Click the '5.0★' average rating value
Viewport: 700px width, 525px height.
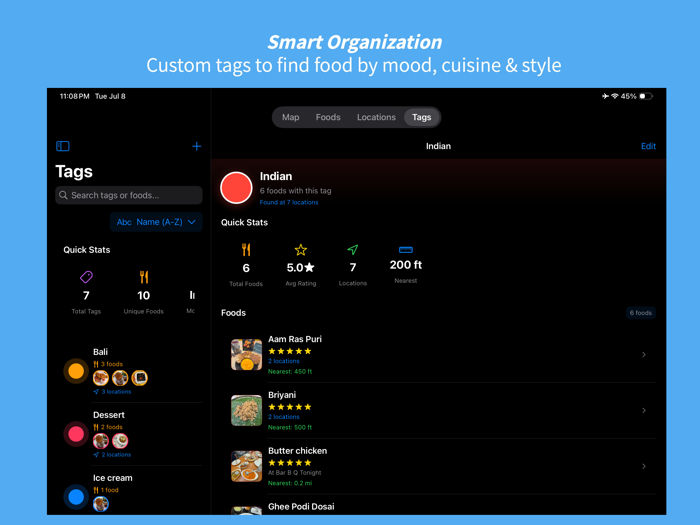[x=300, y=267]
